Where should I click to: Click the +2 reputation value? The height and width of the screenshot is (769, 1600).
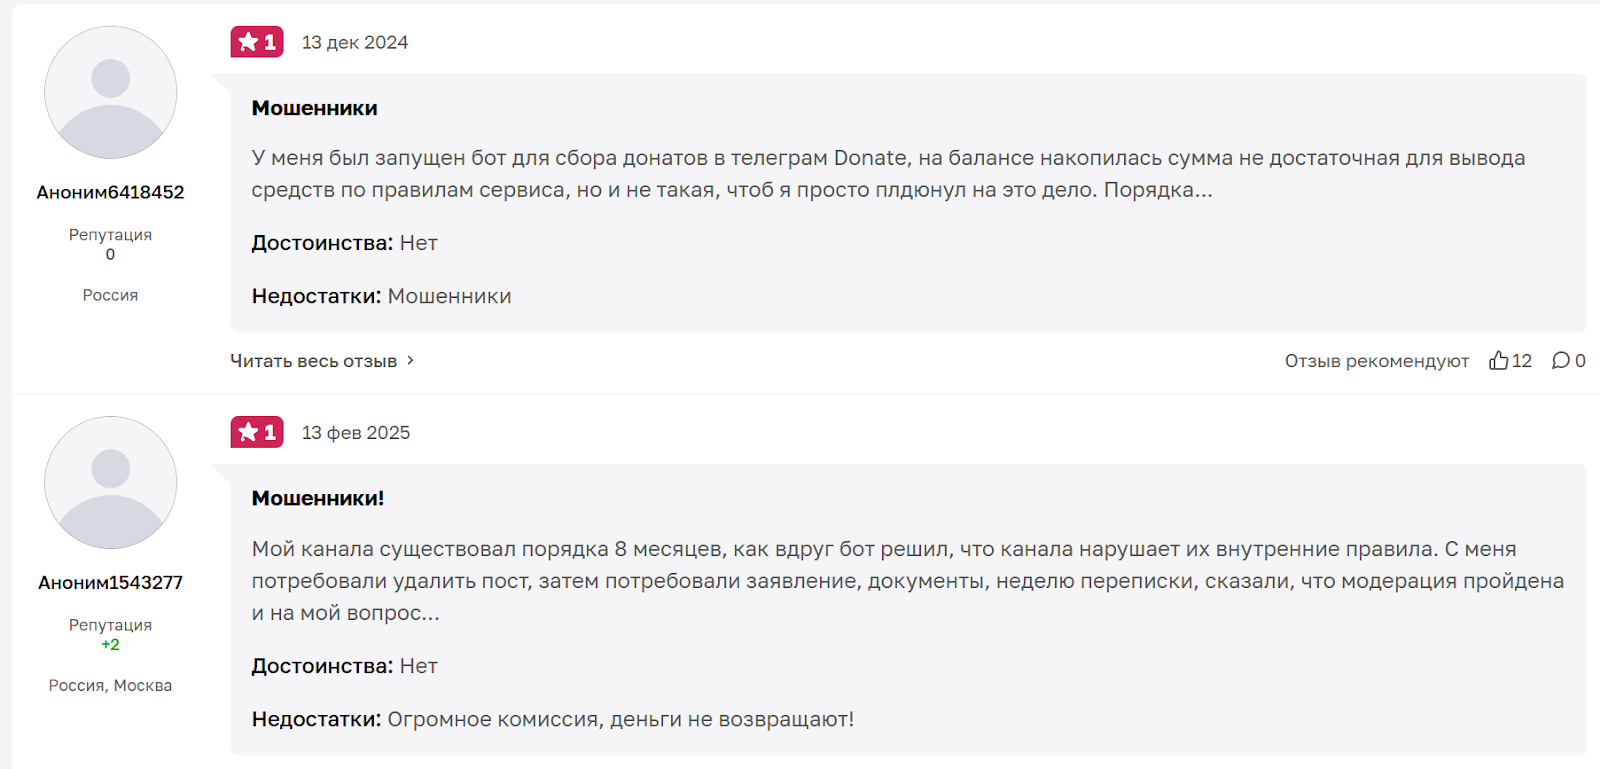pyautogui.click(x=110, y=645)
